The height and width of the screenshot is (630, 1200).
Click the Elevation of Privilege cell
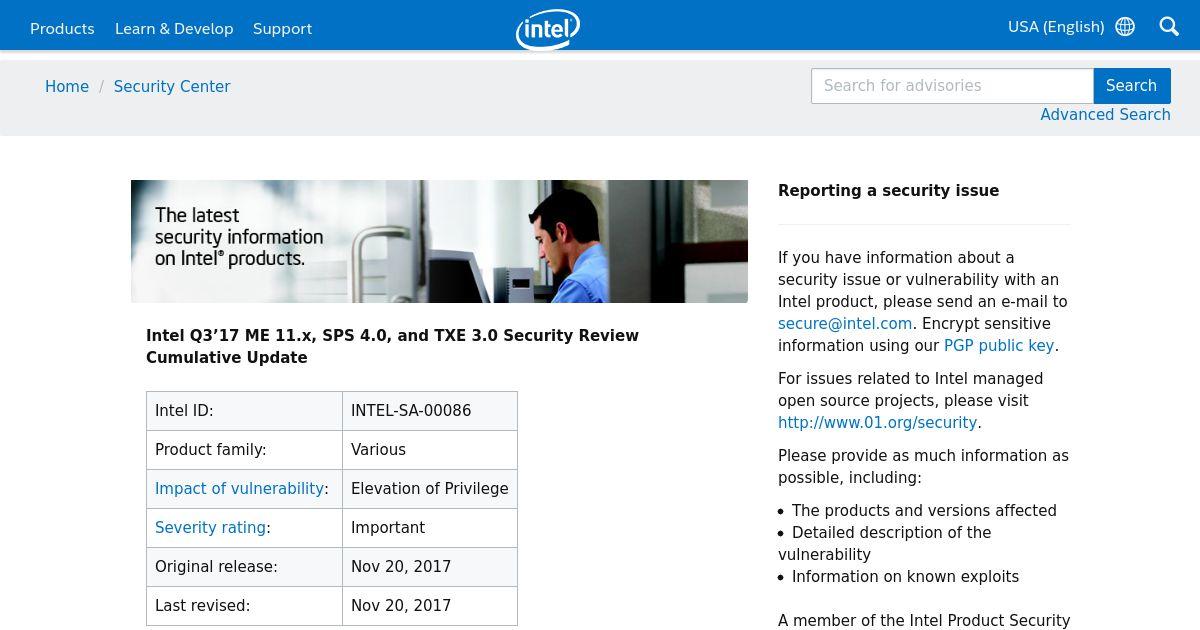click(x=430, y=489)
